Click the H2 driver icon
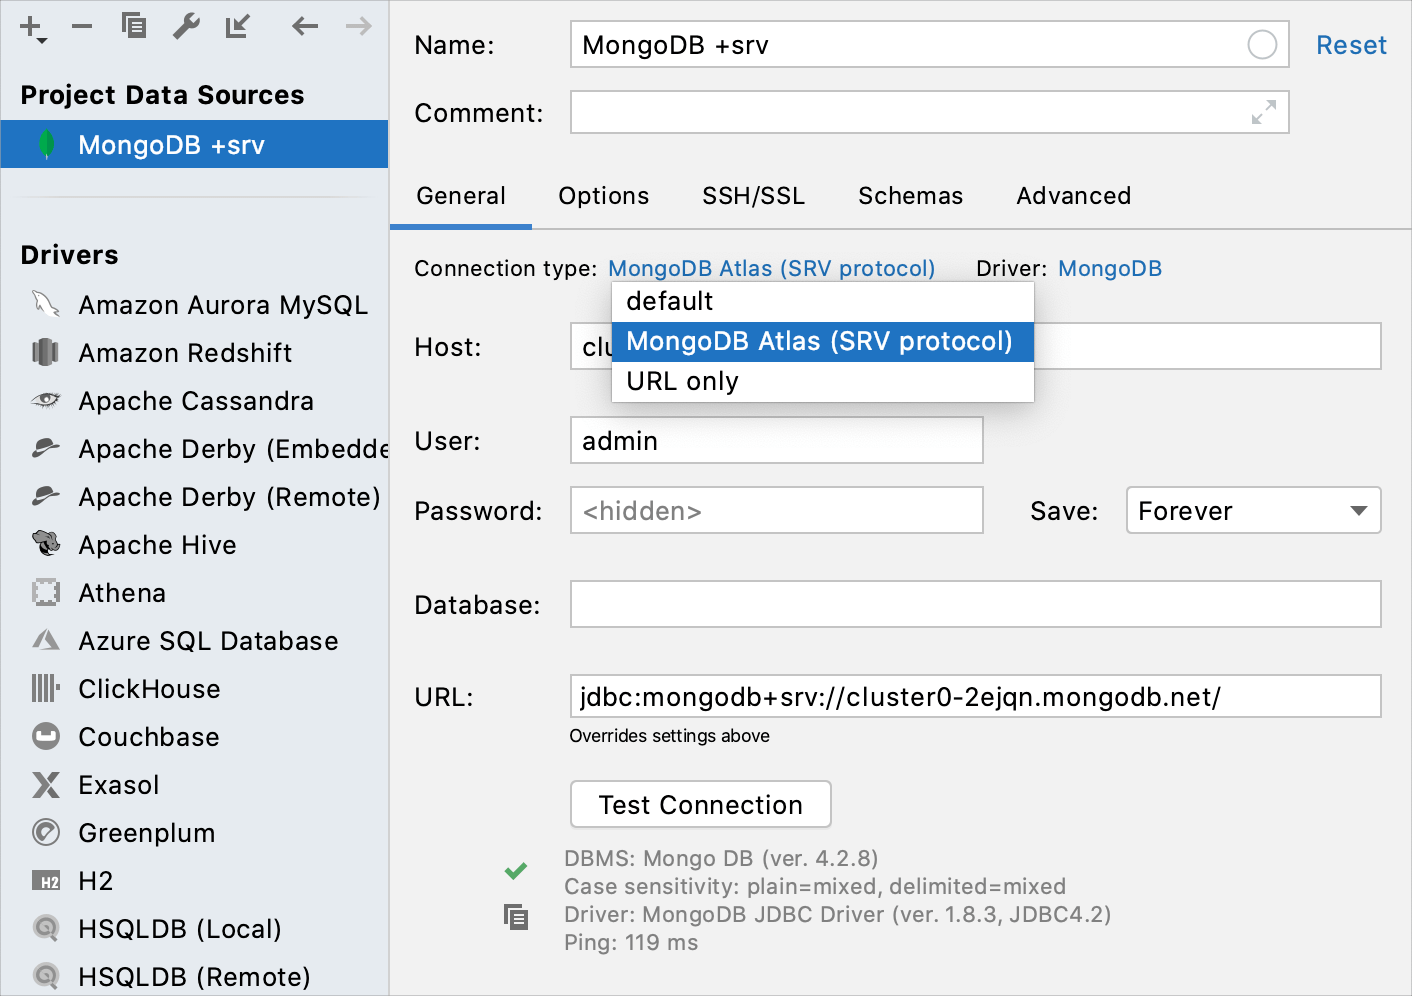Screen dimensions: 1412x996 (x=46, y=881)
